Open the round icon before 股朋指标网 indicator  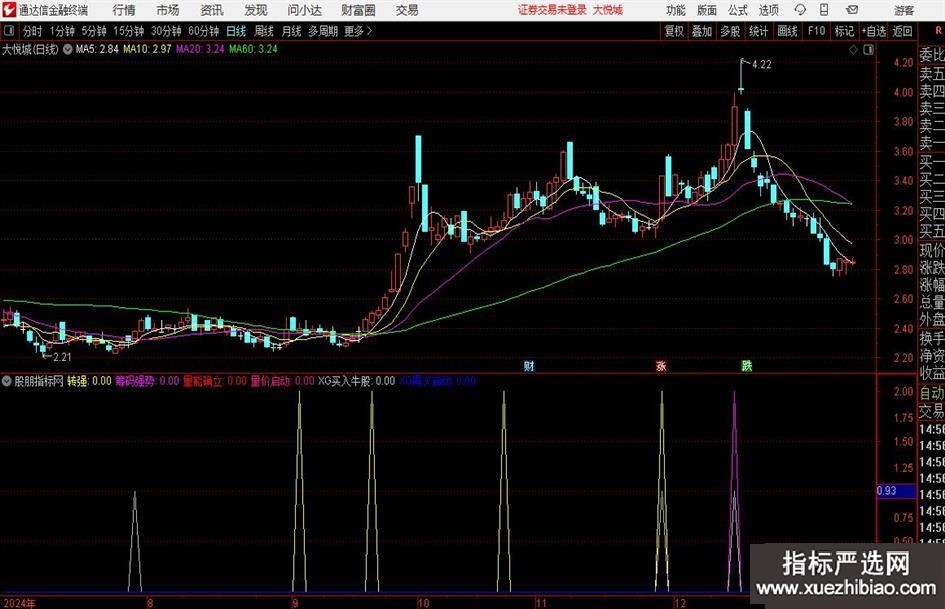[x=7, y=381]
